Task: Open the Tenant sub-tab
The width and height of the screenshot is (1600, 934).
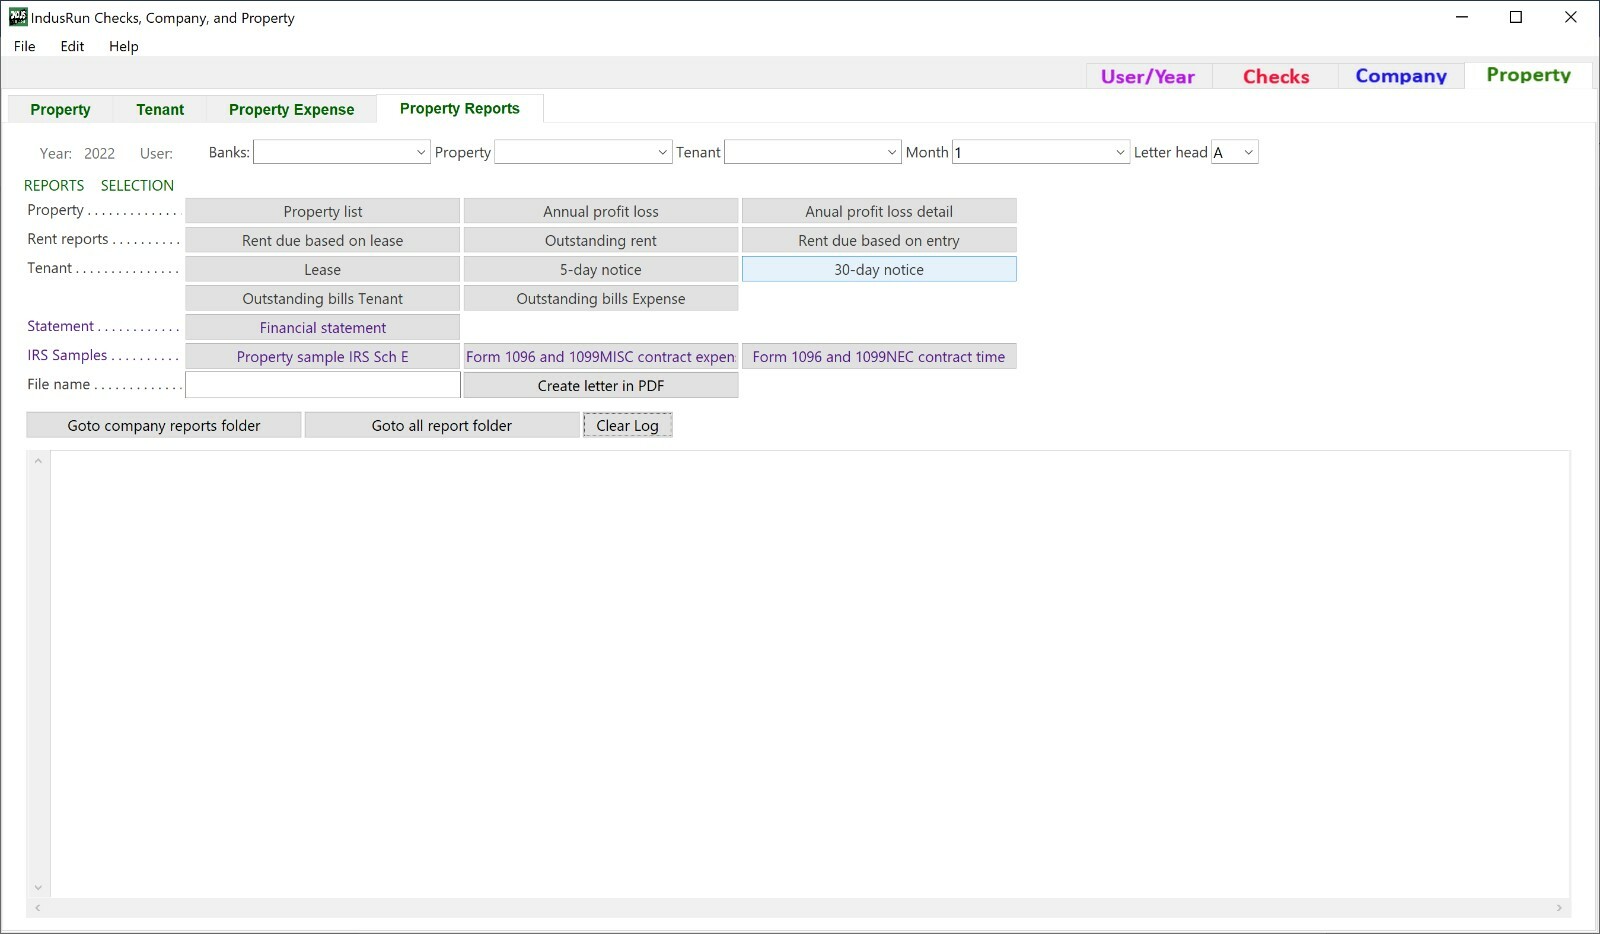Action: coord(160,109)
